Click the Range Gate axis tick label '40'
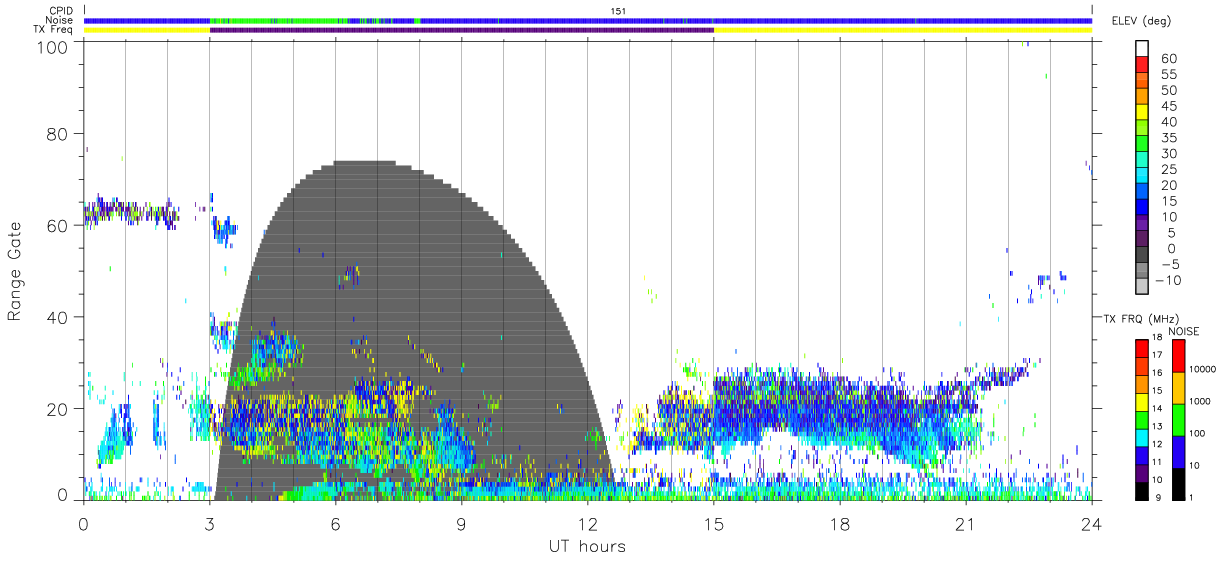The height and width of the screenshot is (567, 1228). tap(58, 317)
